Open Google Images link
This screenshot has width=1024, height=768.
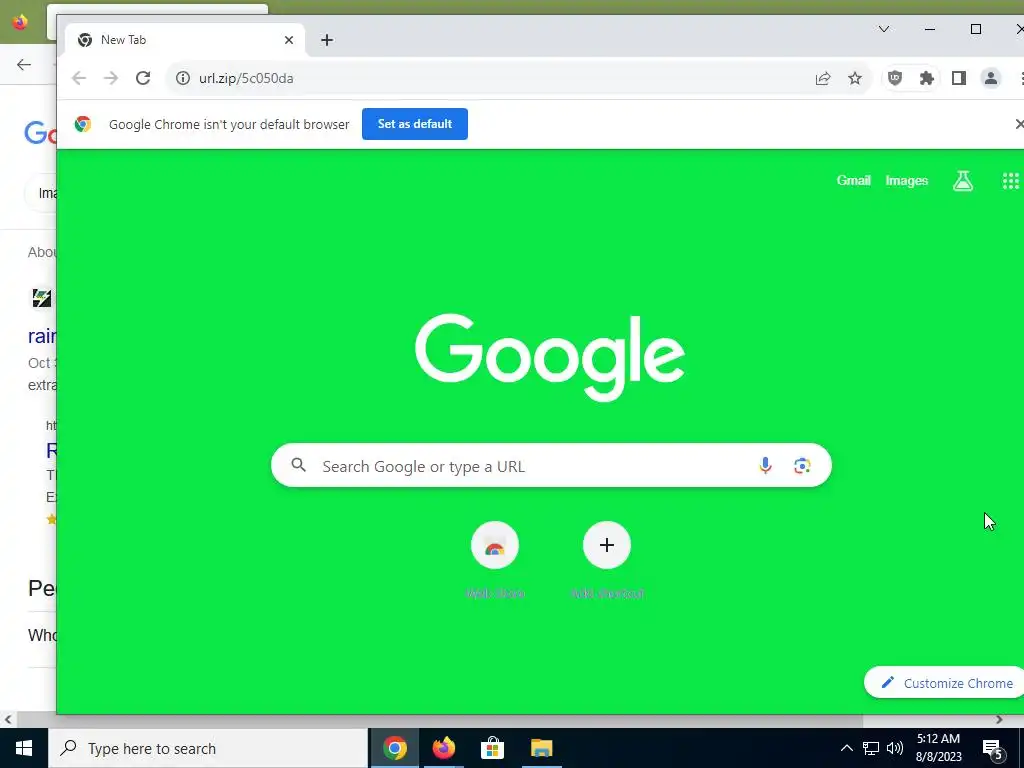(x=906, y=181)
